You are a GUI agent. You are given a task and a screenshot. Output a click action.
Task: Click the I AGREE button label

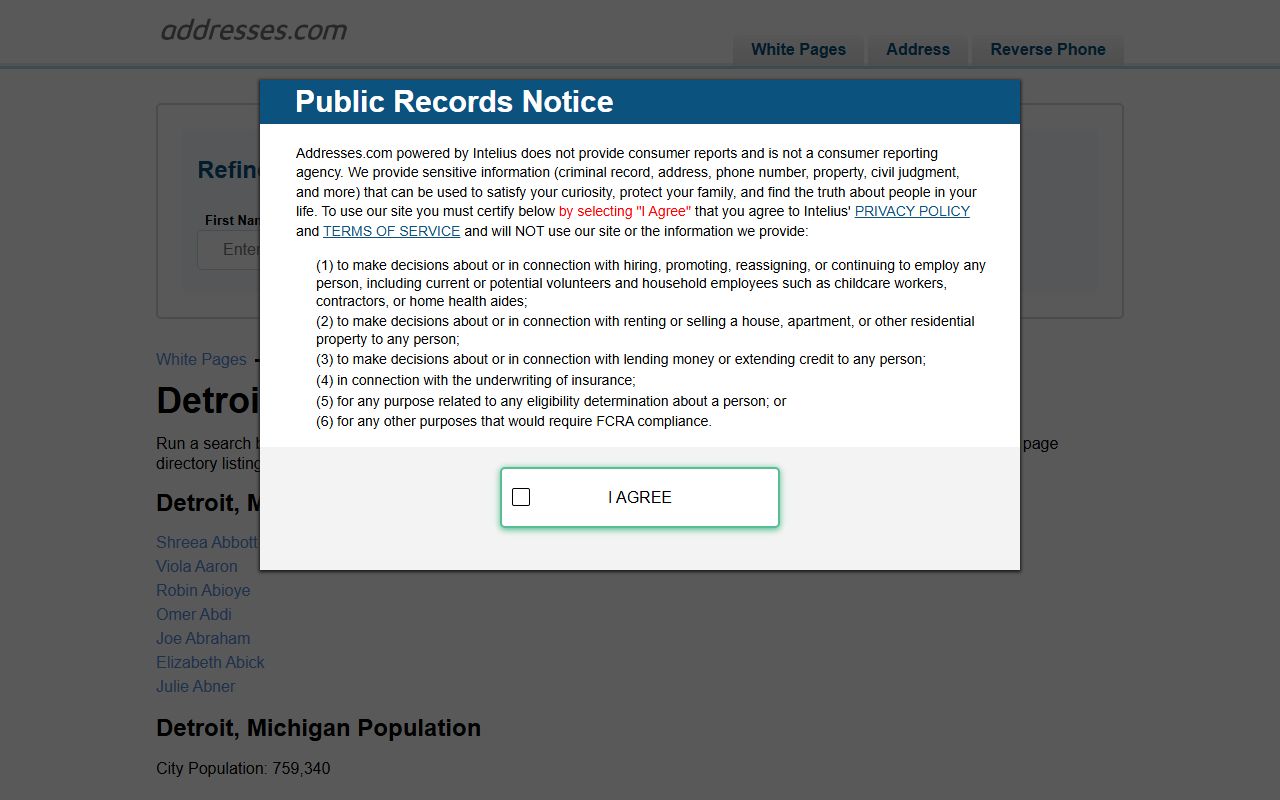coord(640,497)
